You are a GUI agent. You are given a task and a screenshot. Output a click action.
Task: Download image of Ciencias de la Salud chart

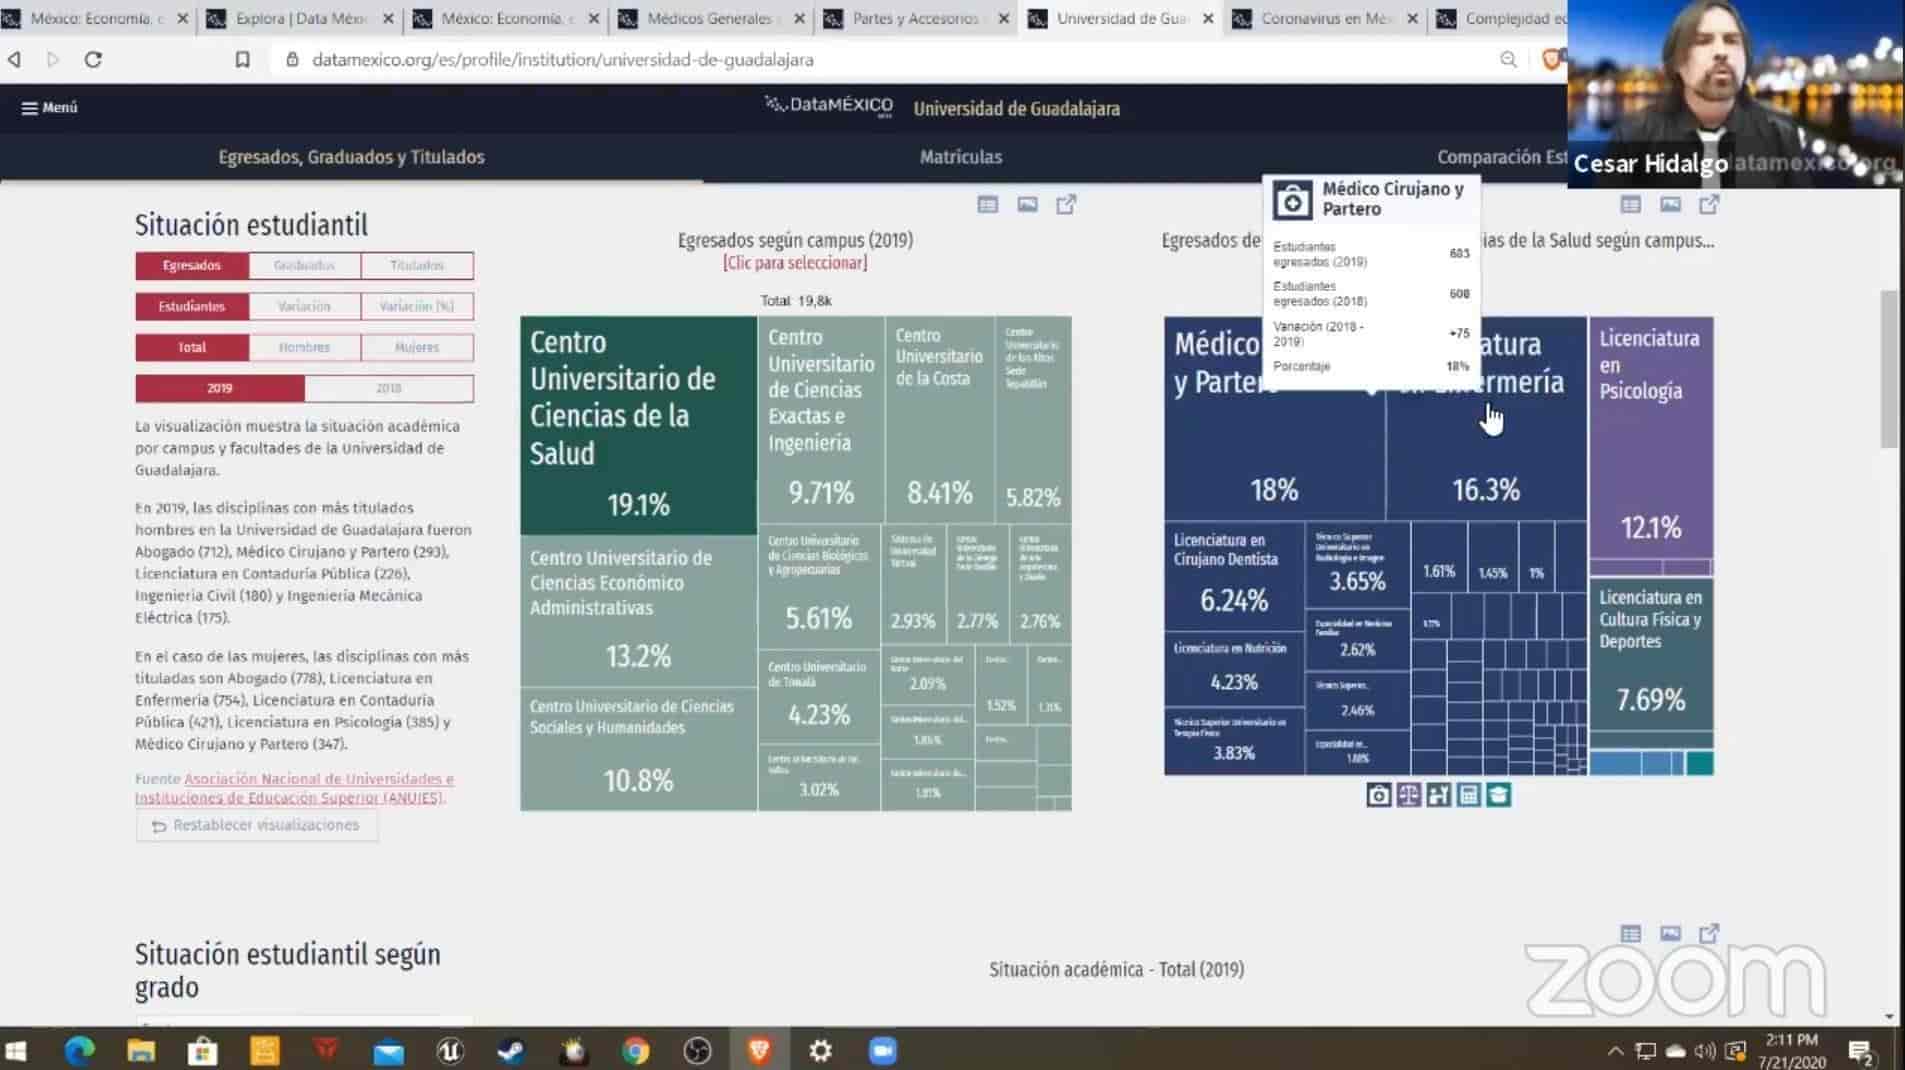click(1670, 205)
